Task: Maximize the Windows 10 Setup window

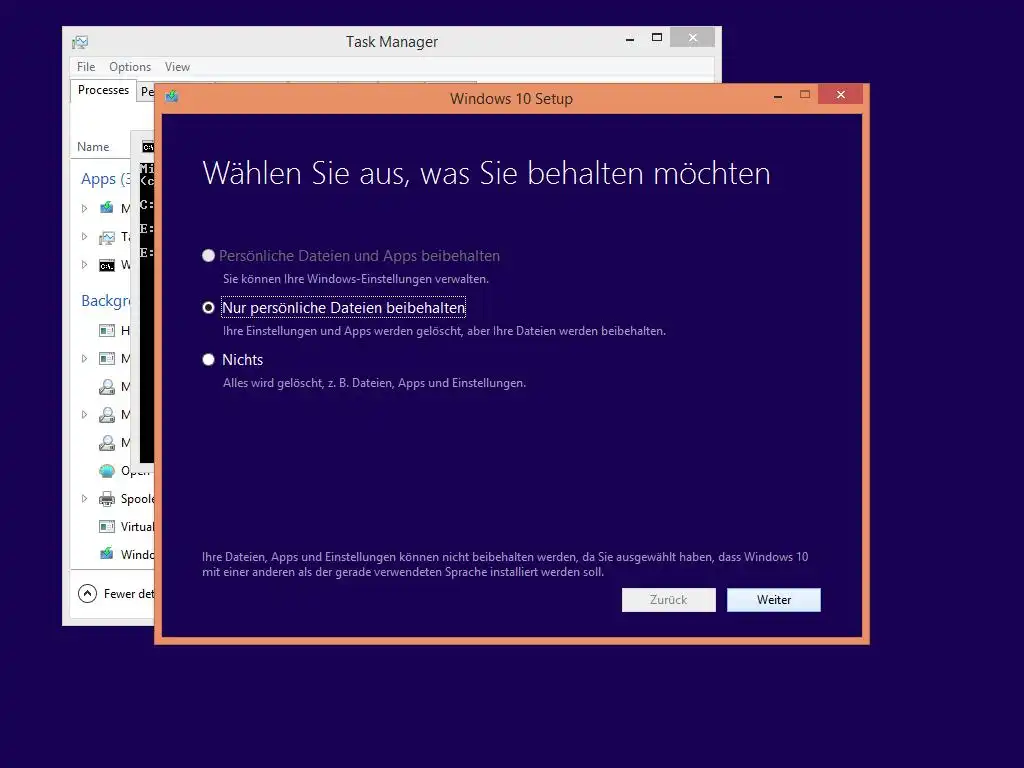Action: (x=805, y=95)
